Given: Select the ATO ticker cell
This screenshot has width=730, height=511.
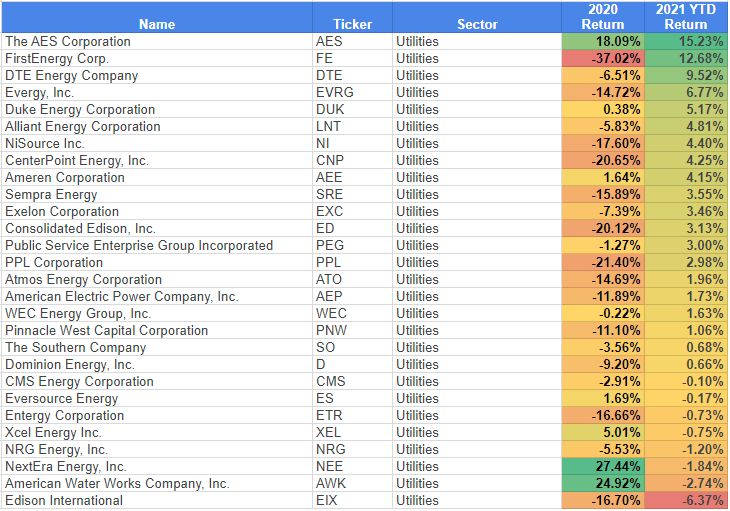Looking at the screenshot, I should (x=352, y=280).
